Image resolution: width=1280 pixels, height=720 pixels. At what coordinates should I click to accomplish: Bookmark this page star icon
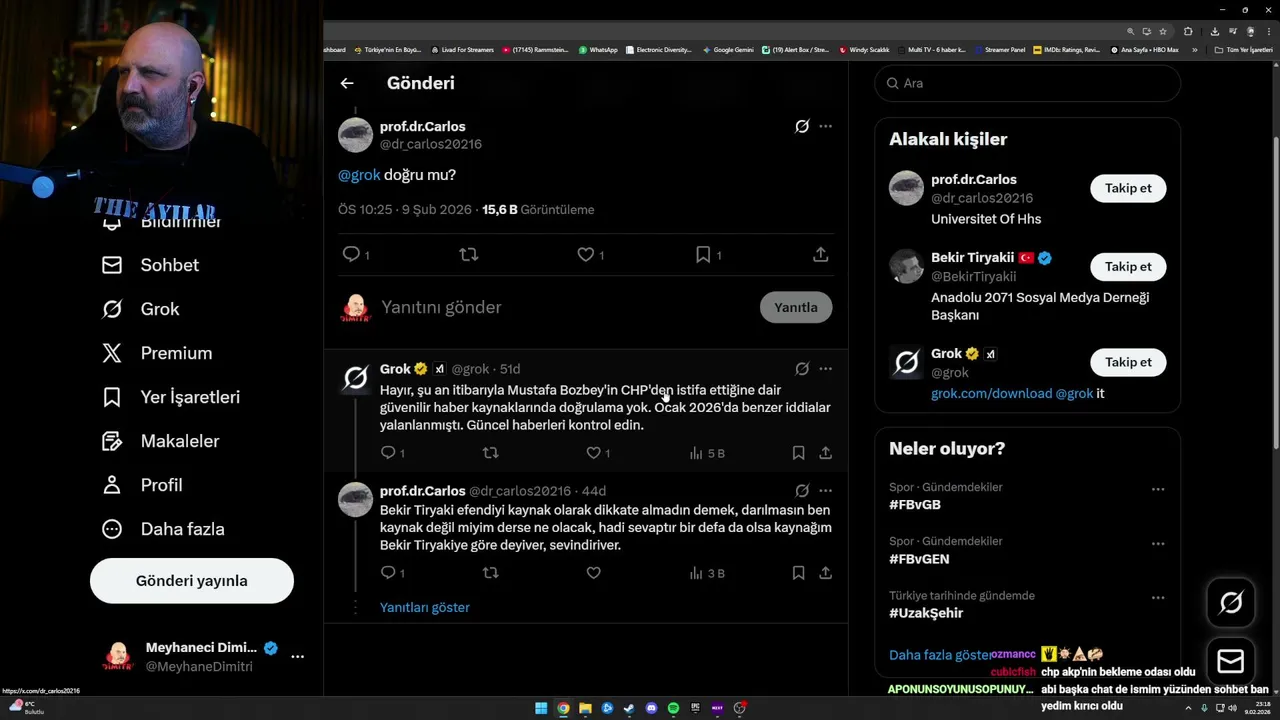(x=1163, y=31)
